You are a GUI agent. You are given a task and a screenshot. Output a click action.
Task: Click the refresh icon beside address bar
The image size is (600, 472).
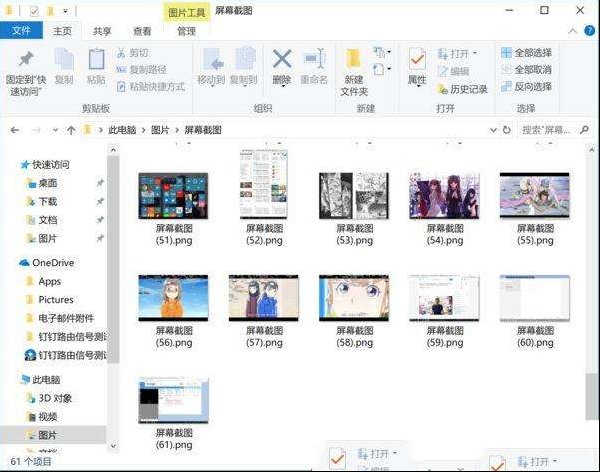point(507,130)
